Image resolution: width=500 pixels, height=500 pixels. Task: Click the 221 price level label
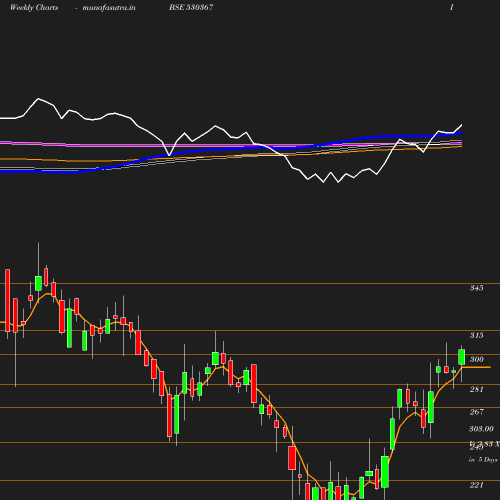point(477,485)
